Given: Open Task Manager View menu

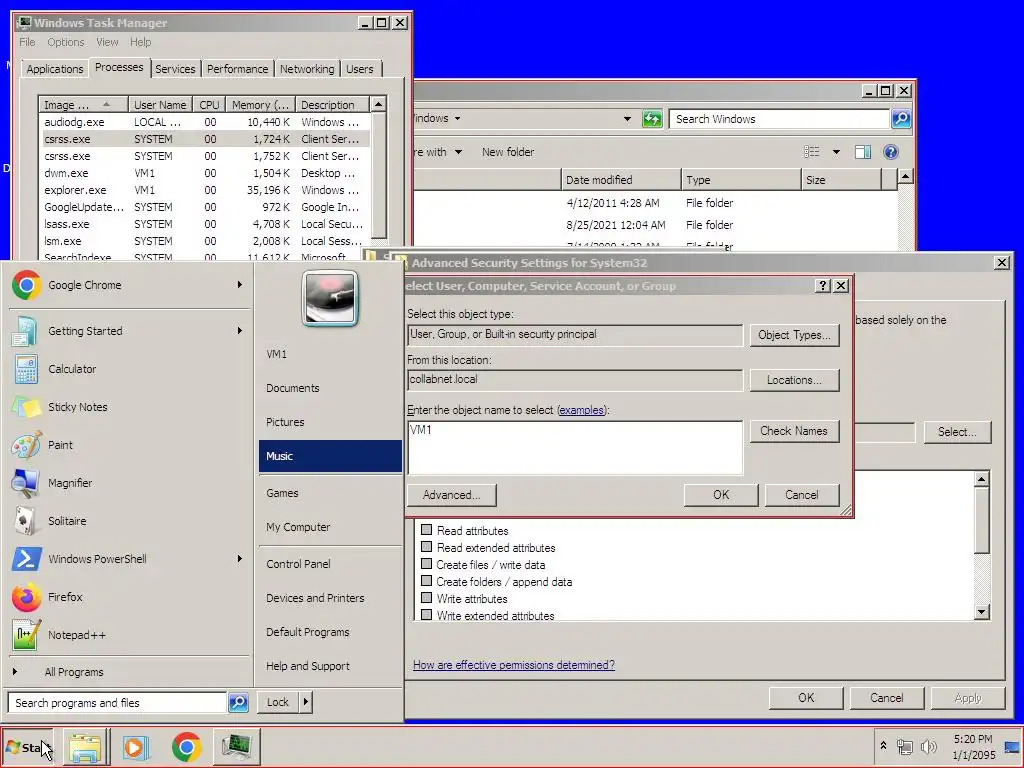Looking at the screenshot, I should point(107,42).
